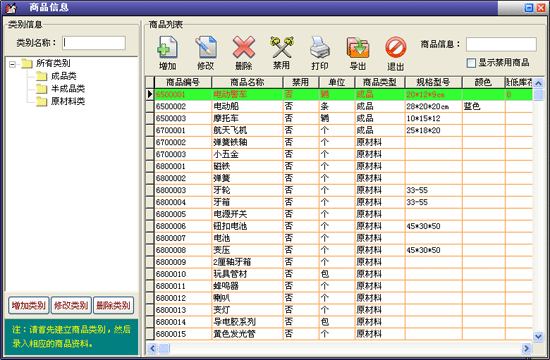Click the horizontal scrollbar left arrow

(x=152, y=348)
